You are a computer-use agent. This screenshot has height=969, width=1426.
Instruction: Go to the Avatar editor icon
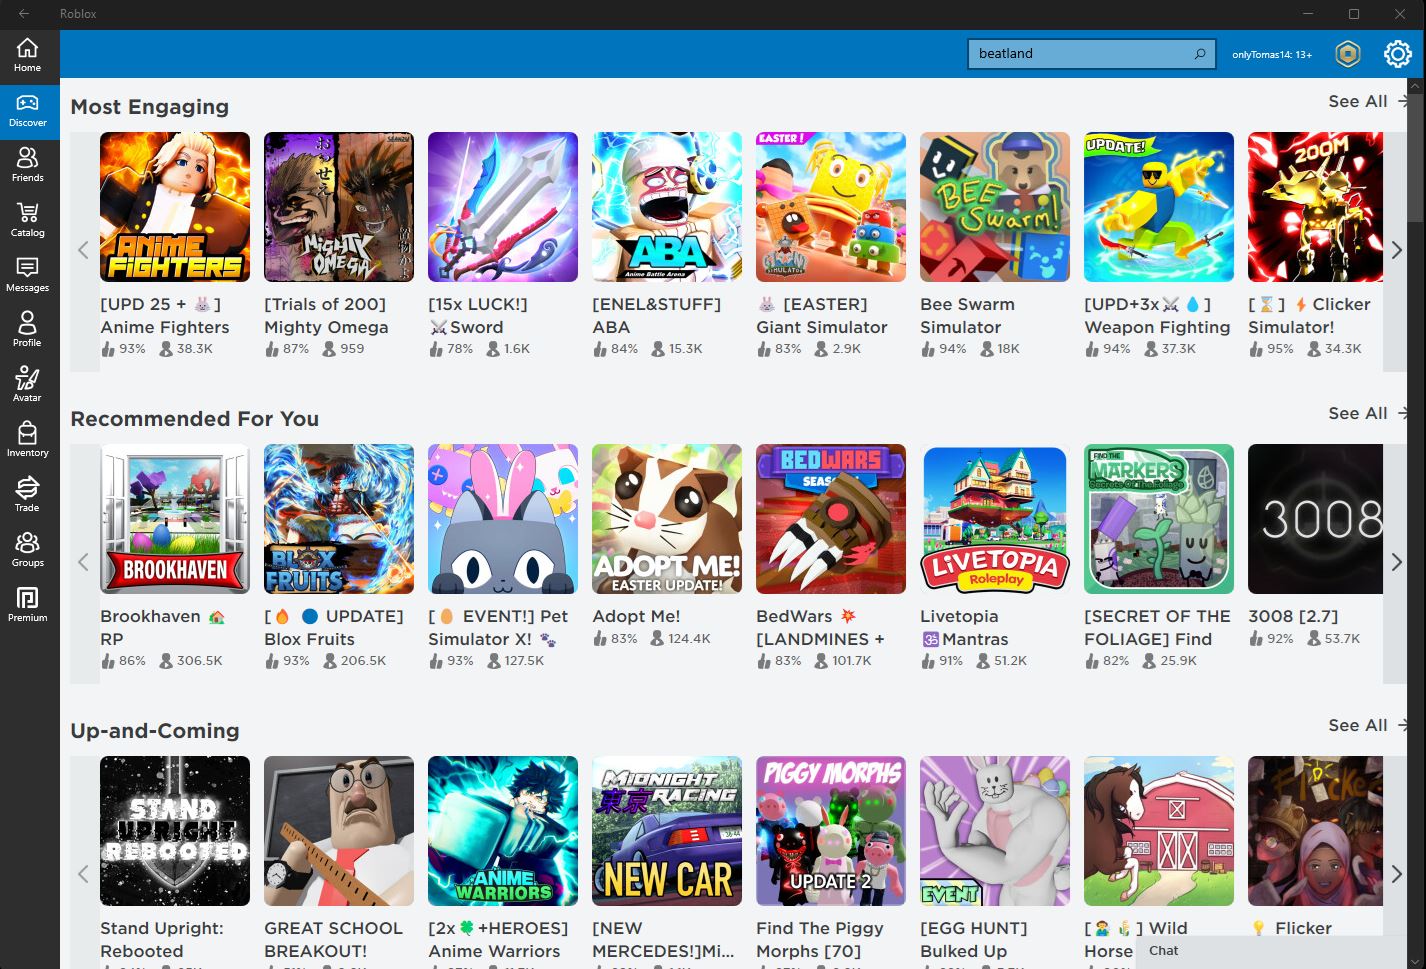click(x=28, y=384)
